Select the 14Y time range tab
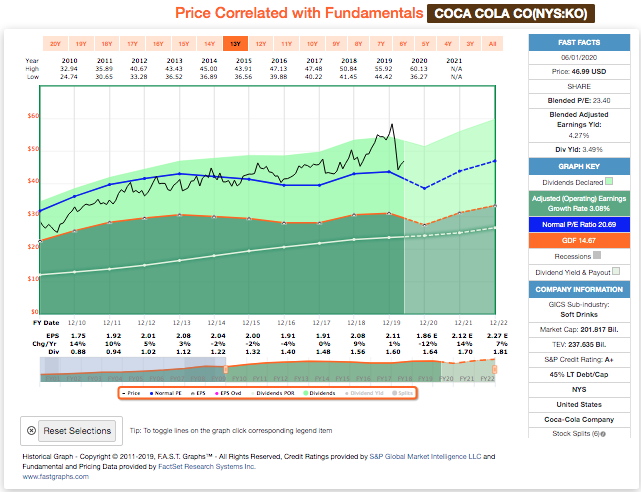The image size is (641, 492). coord(209,44)
